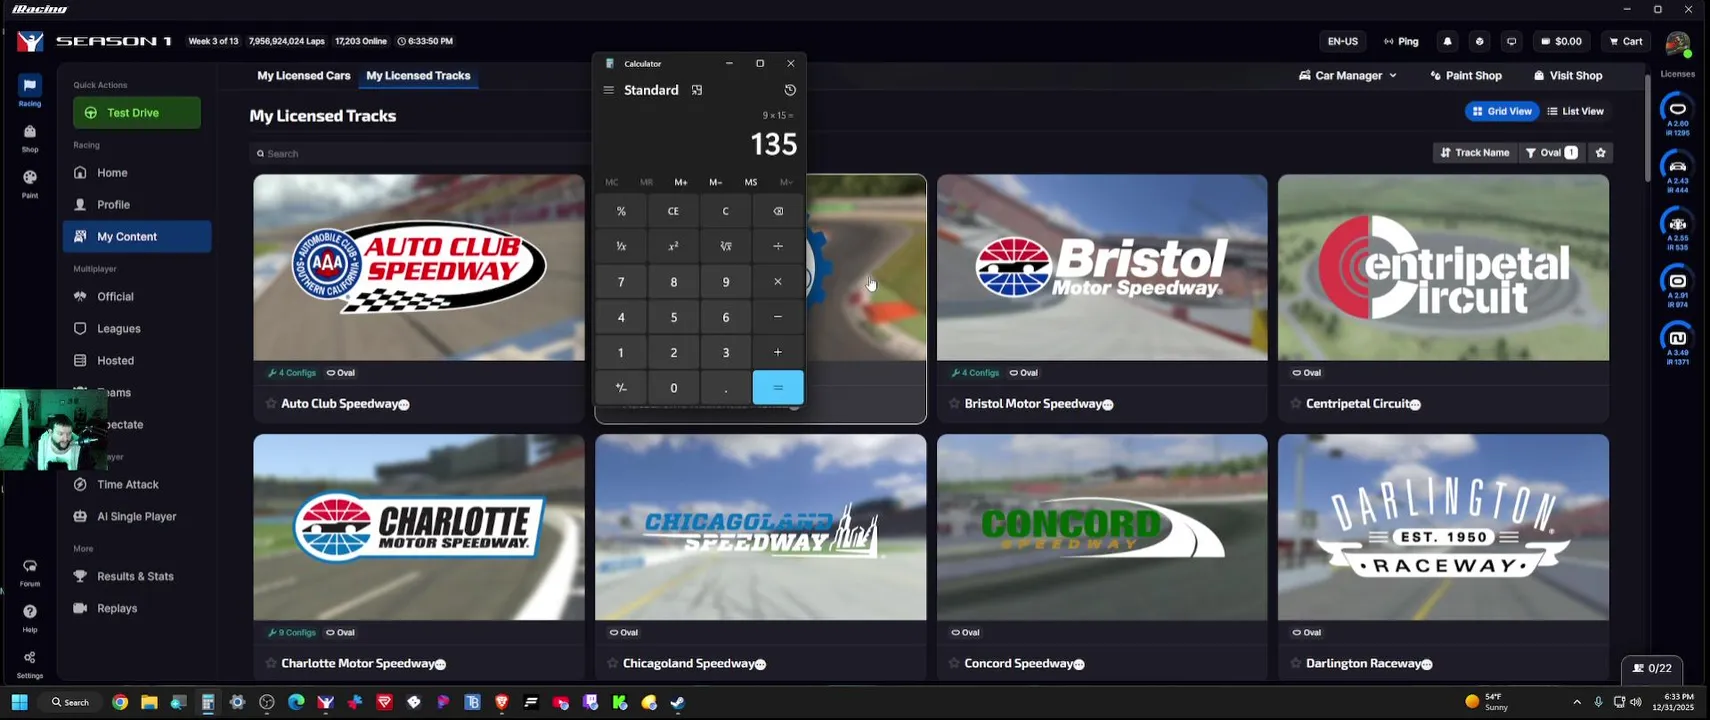Open the Paint sidebar icon
The image size is (1710, 720).
pyautogui.click(x=30, y=183)
